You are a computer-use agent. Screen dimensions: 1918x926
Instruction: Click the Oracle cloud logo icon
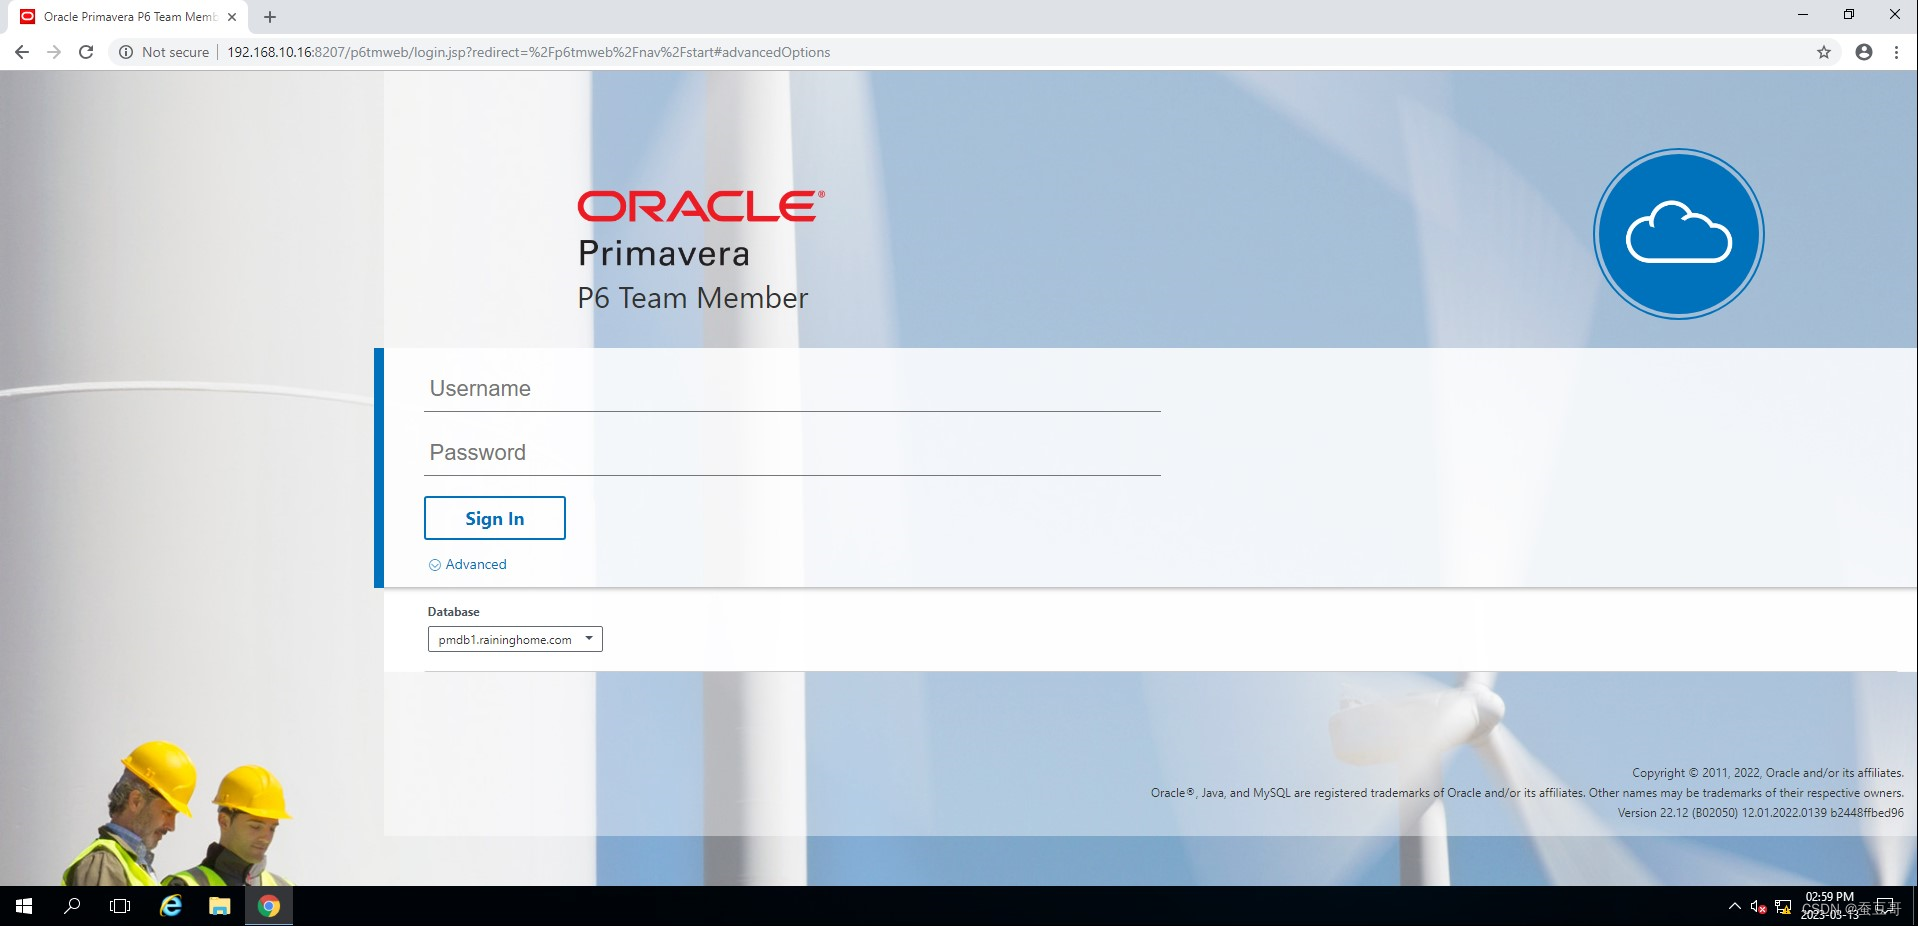pyautogui.click(x=1678, y=233)
